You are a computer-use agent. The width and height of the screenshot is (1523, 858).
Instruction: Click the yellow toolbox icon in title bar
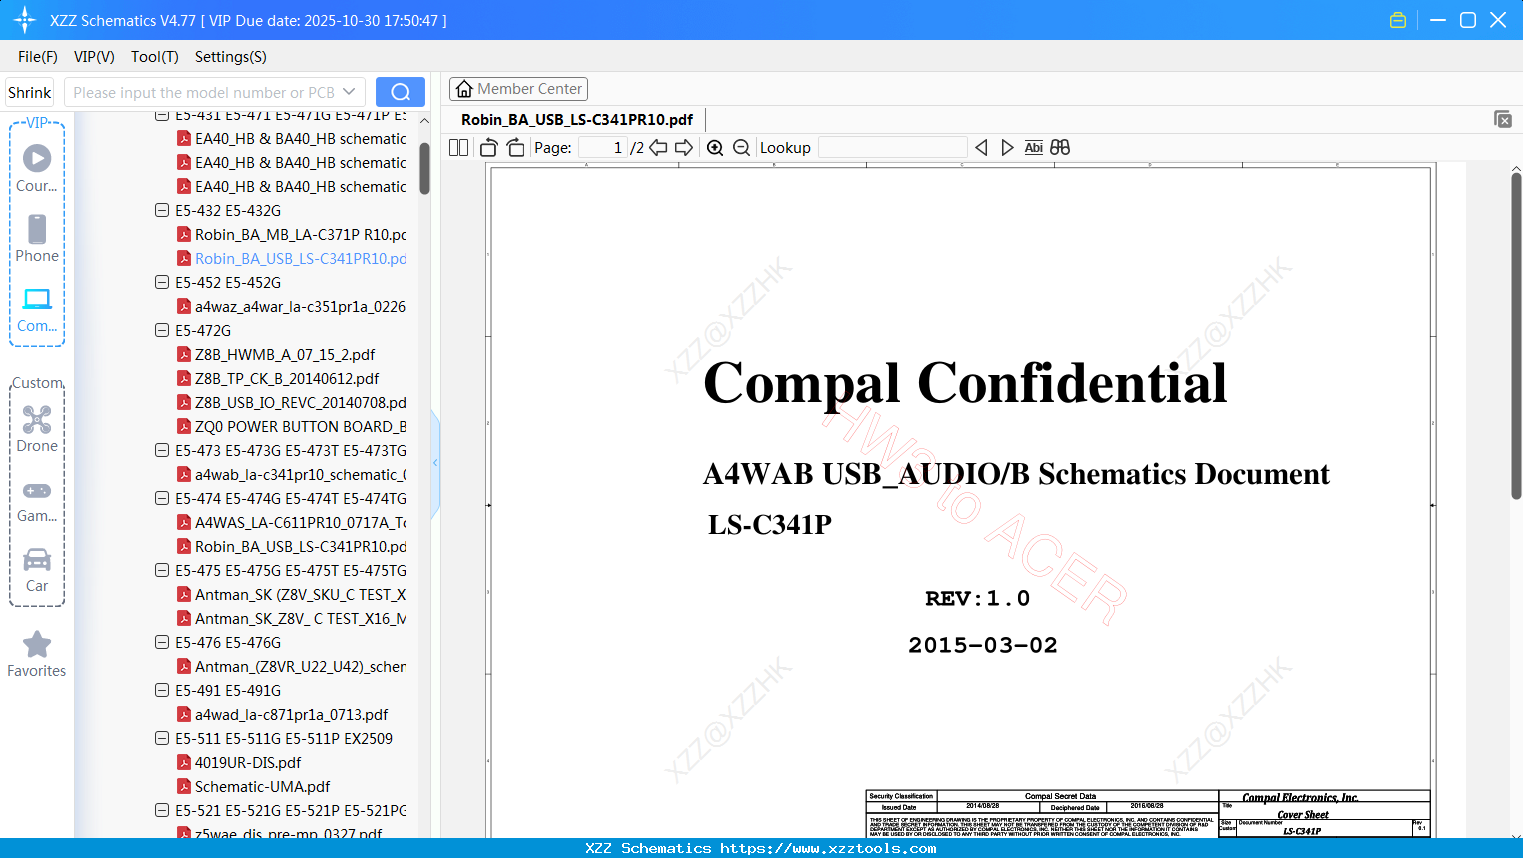pyautogui.click(x=1398, y=20)
